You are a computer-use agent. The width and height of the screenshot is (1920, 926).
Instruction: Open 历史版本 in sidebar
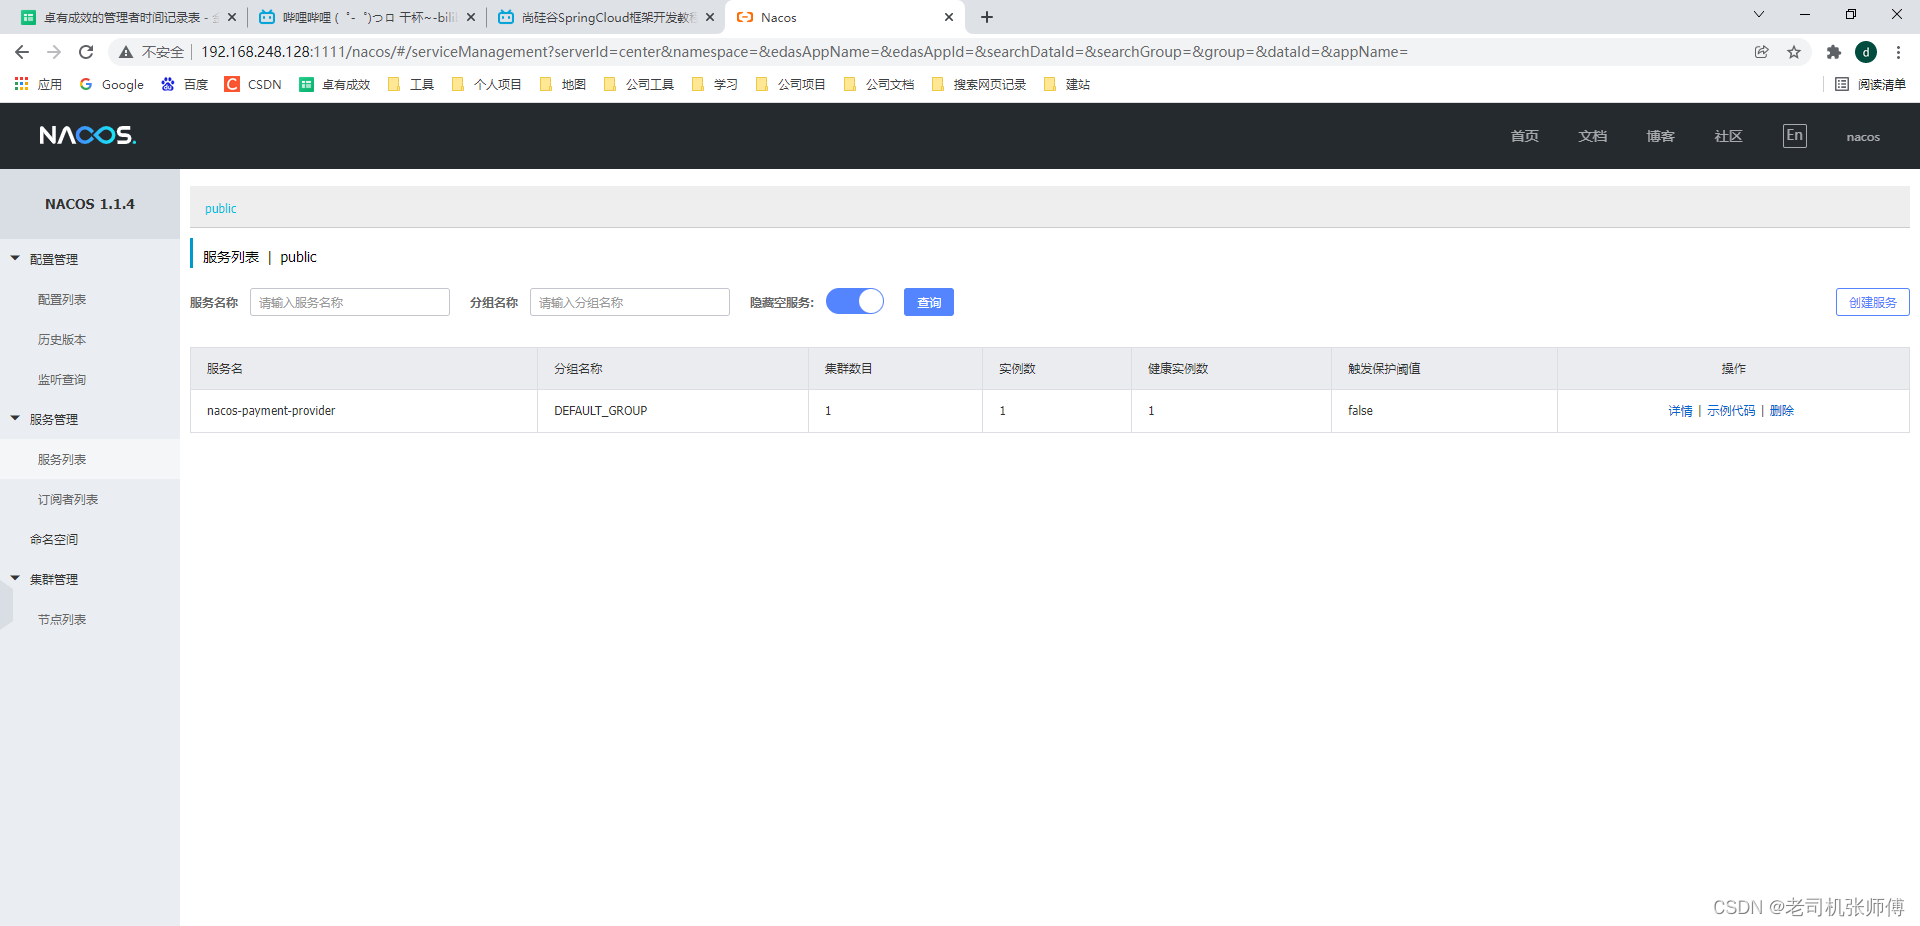pos(62,339)
